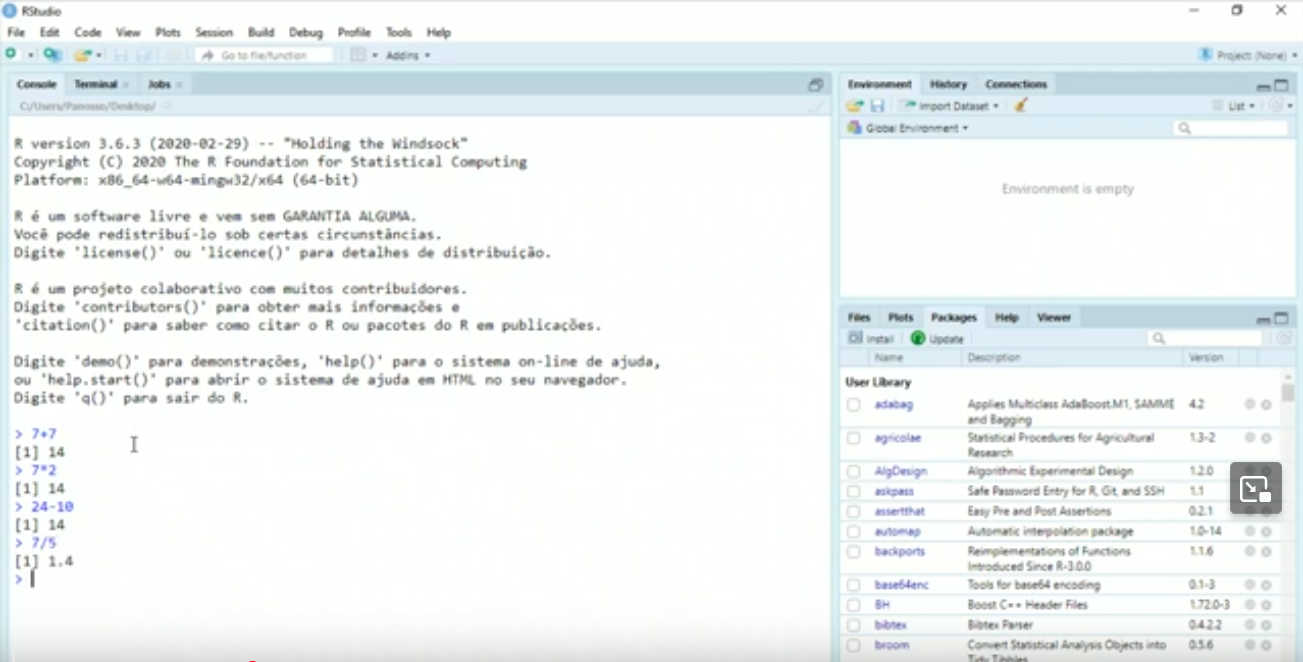
Task: Click the New File icon in the main toolbar
Action: click(12, 55)
